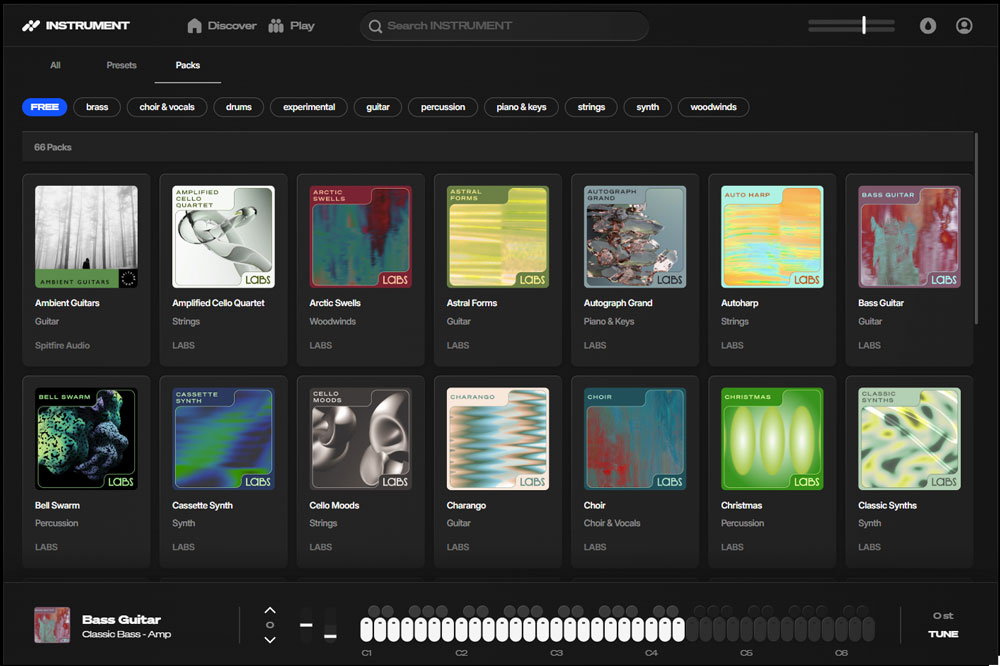Click the INSTRUMENT logo icon
The height and width of the screenshot is (666, 1000).
(x=31, y=26)
